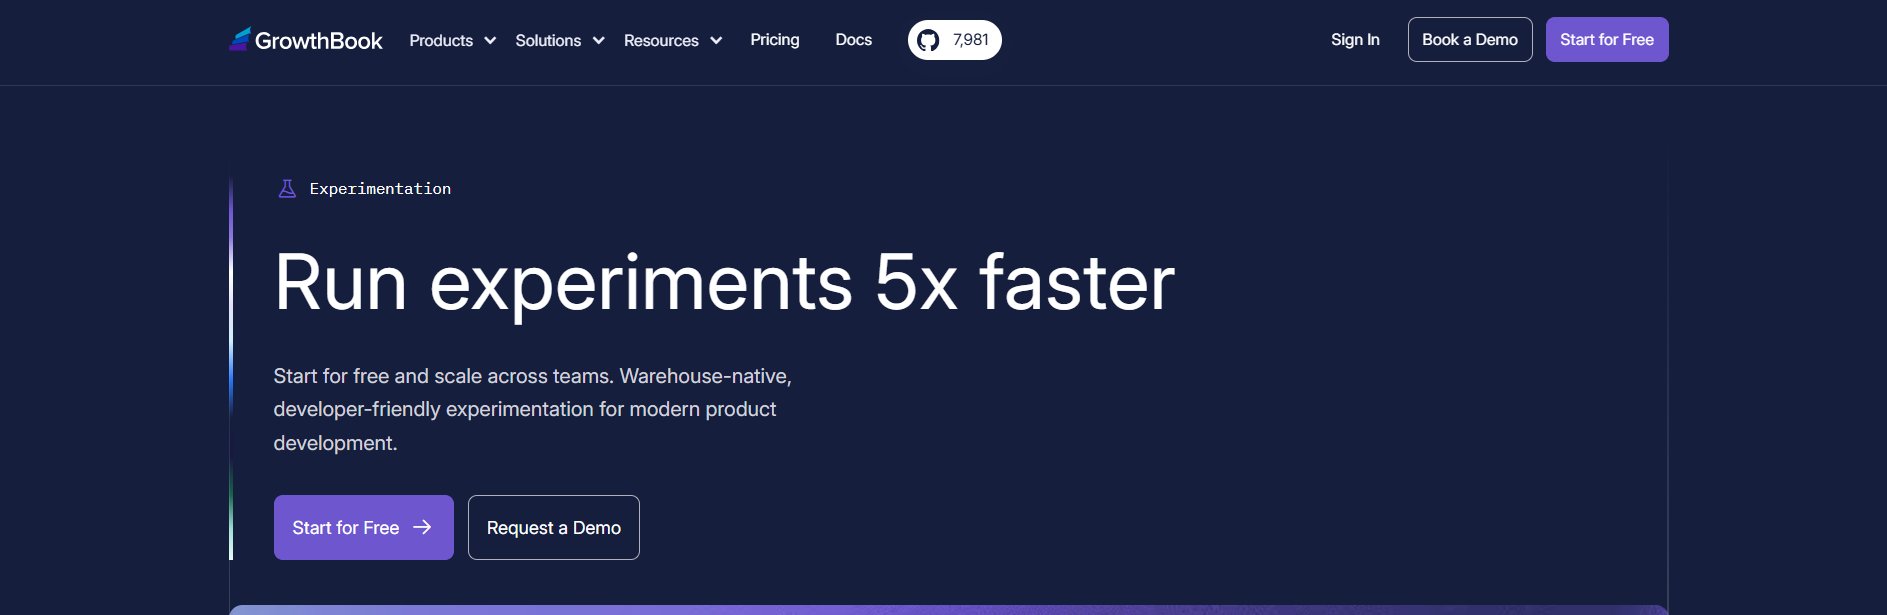Select the "Experimentation" label text
The image size is (1887, 615).
[380, 189]
